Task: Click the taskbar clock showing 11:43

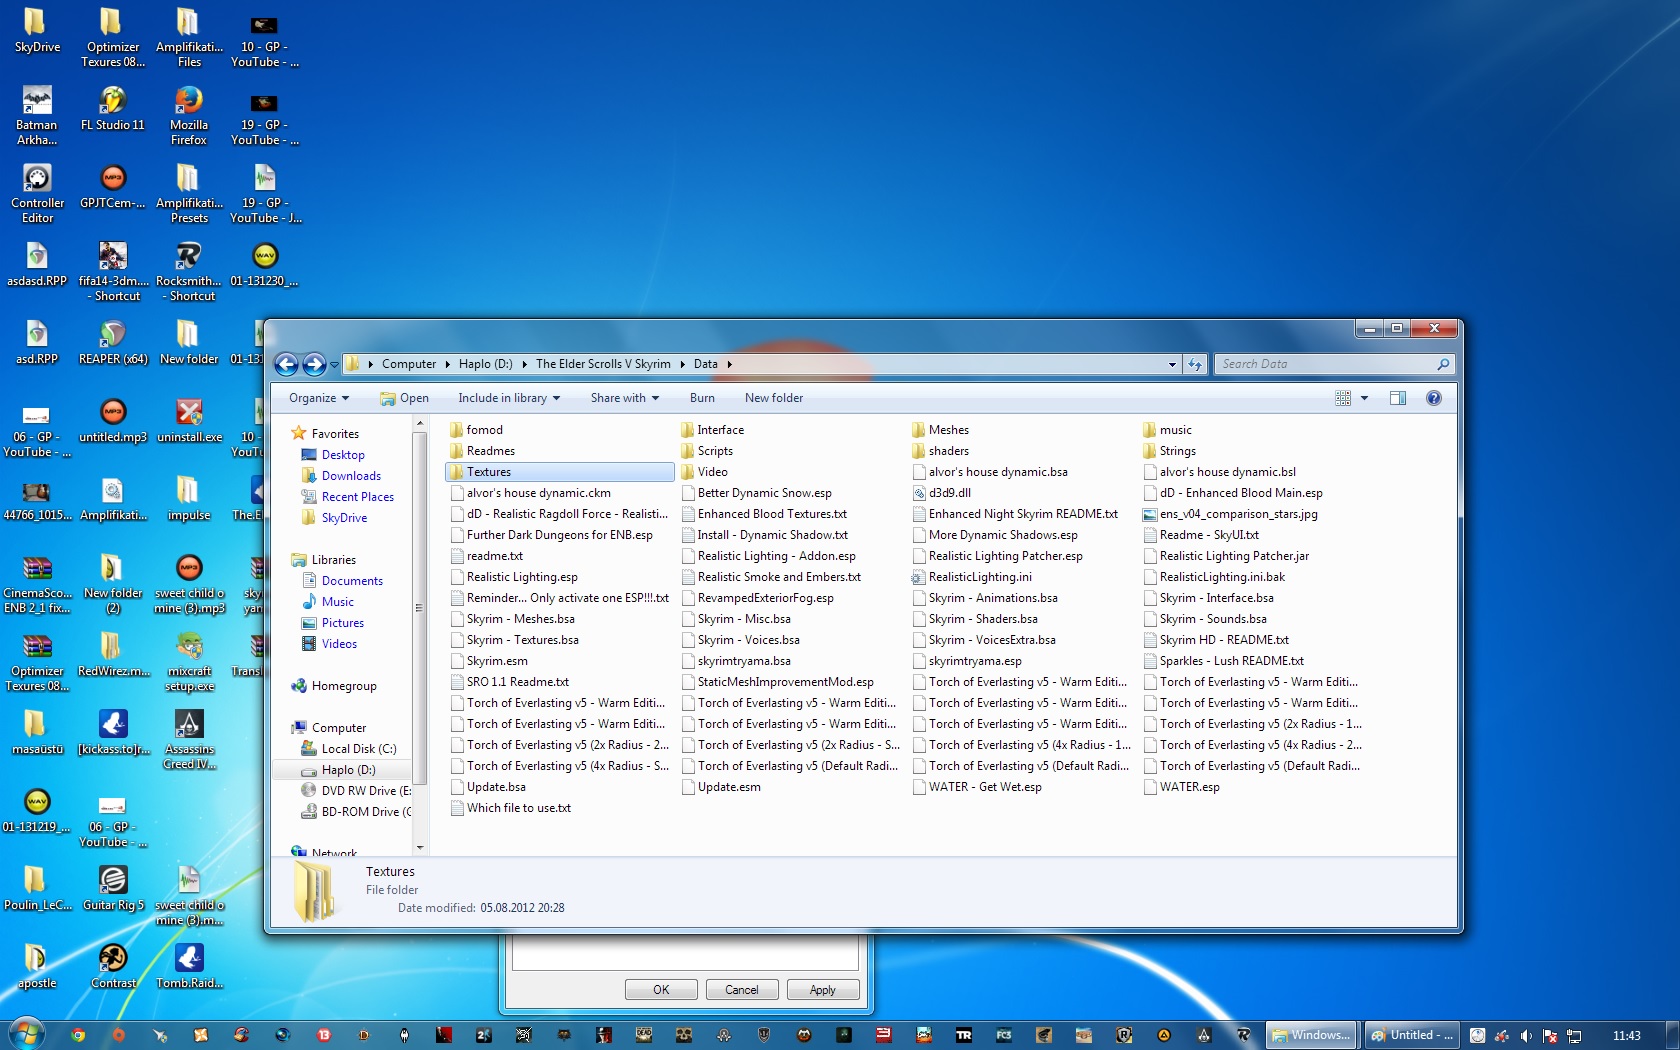Action: click(1626, 1036)
